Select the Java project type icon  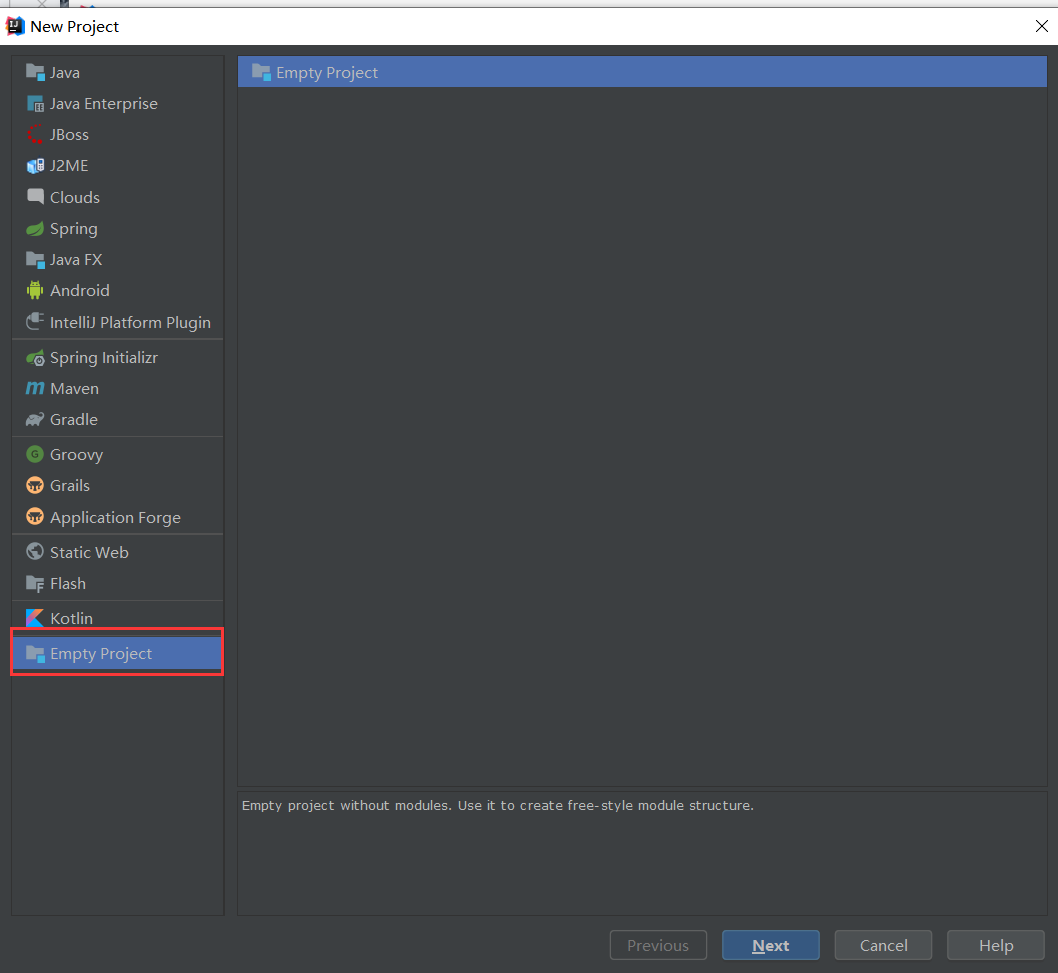[35, 72]
